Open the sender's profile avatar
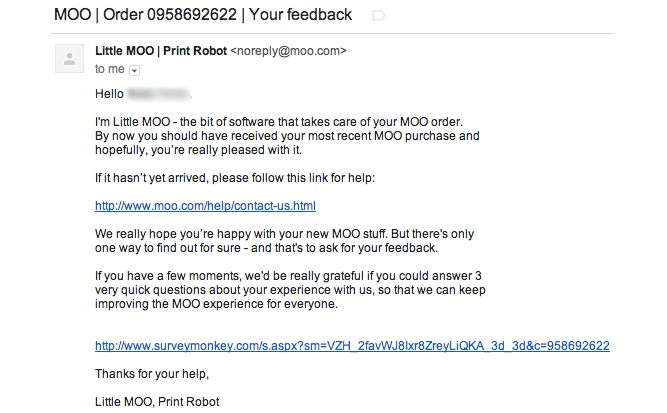 coord(69,59)
